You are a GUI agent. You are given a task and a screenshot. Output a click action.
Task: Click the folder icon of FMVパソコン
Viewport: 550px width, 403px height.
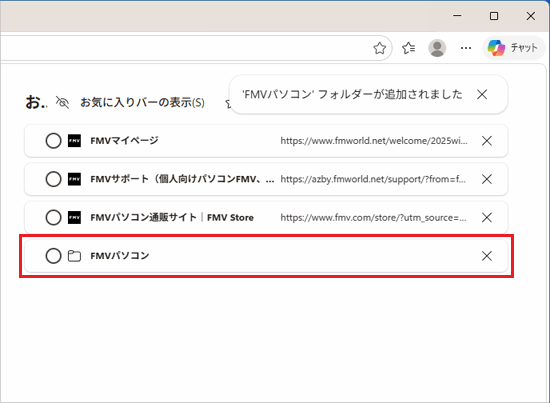(74, 256)
